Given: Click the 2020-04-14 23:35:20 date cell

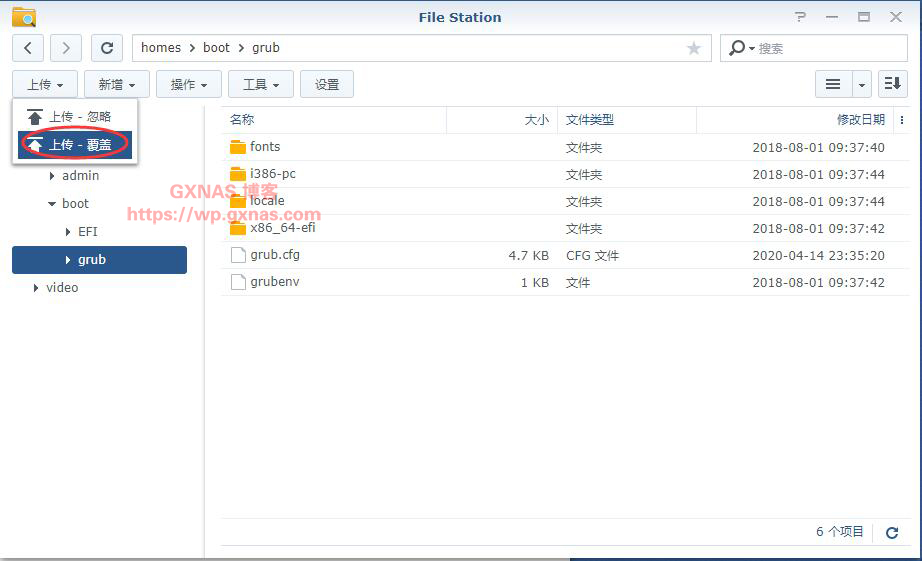Looking at the screenshot, I should [819, 256].
